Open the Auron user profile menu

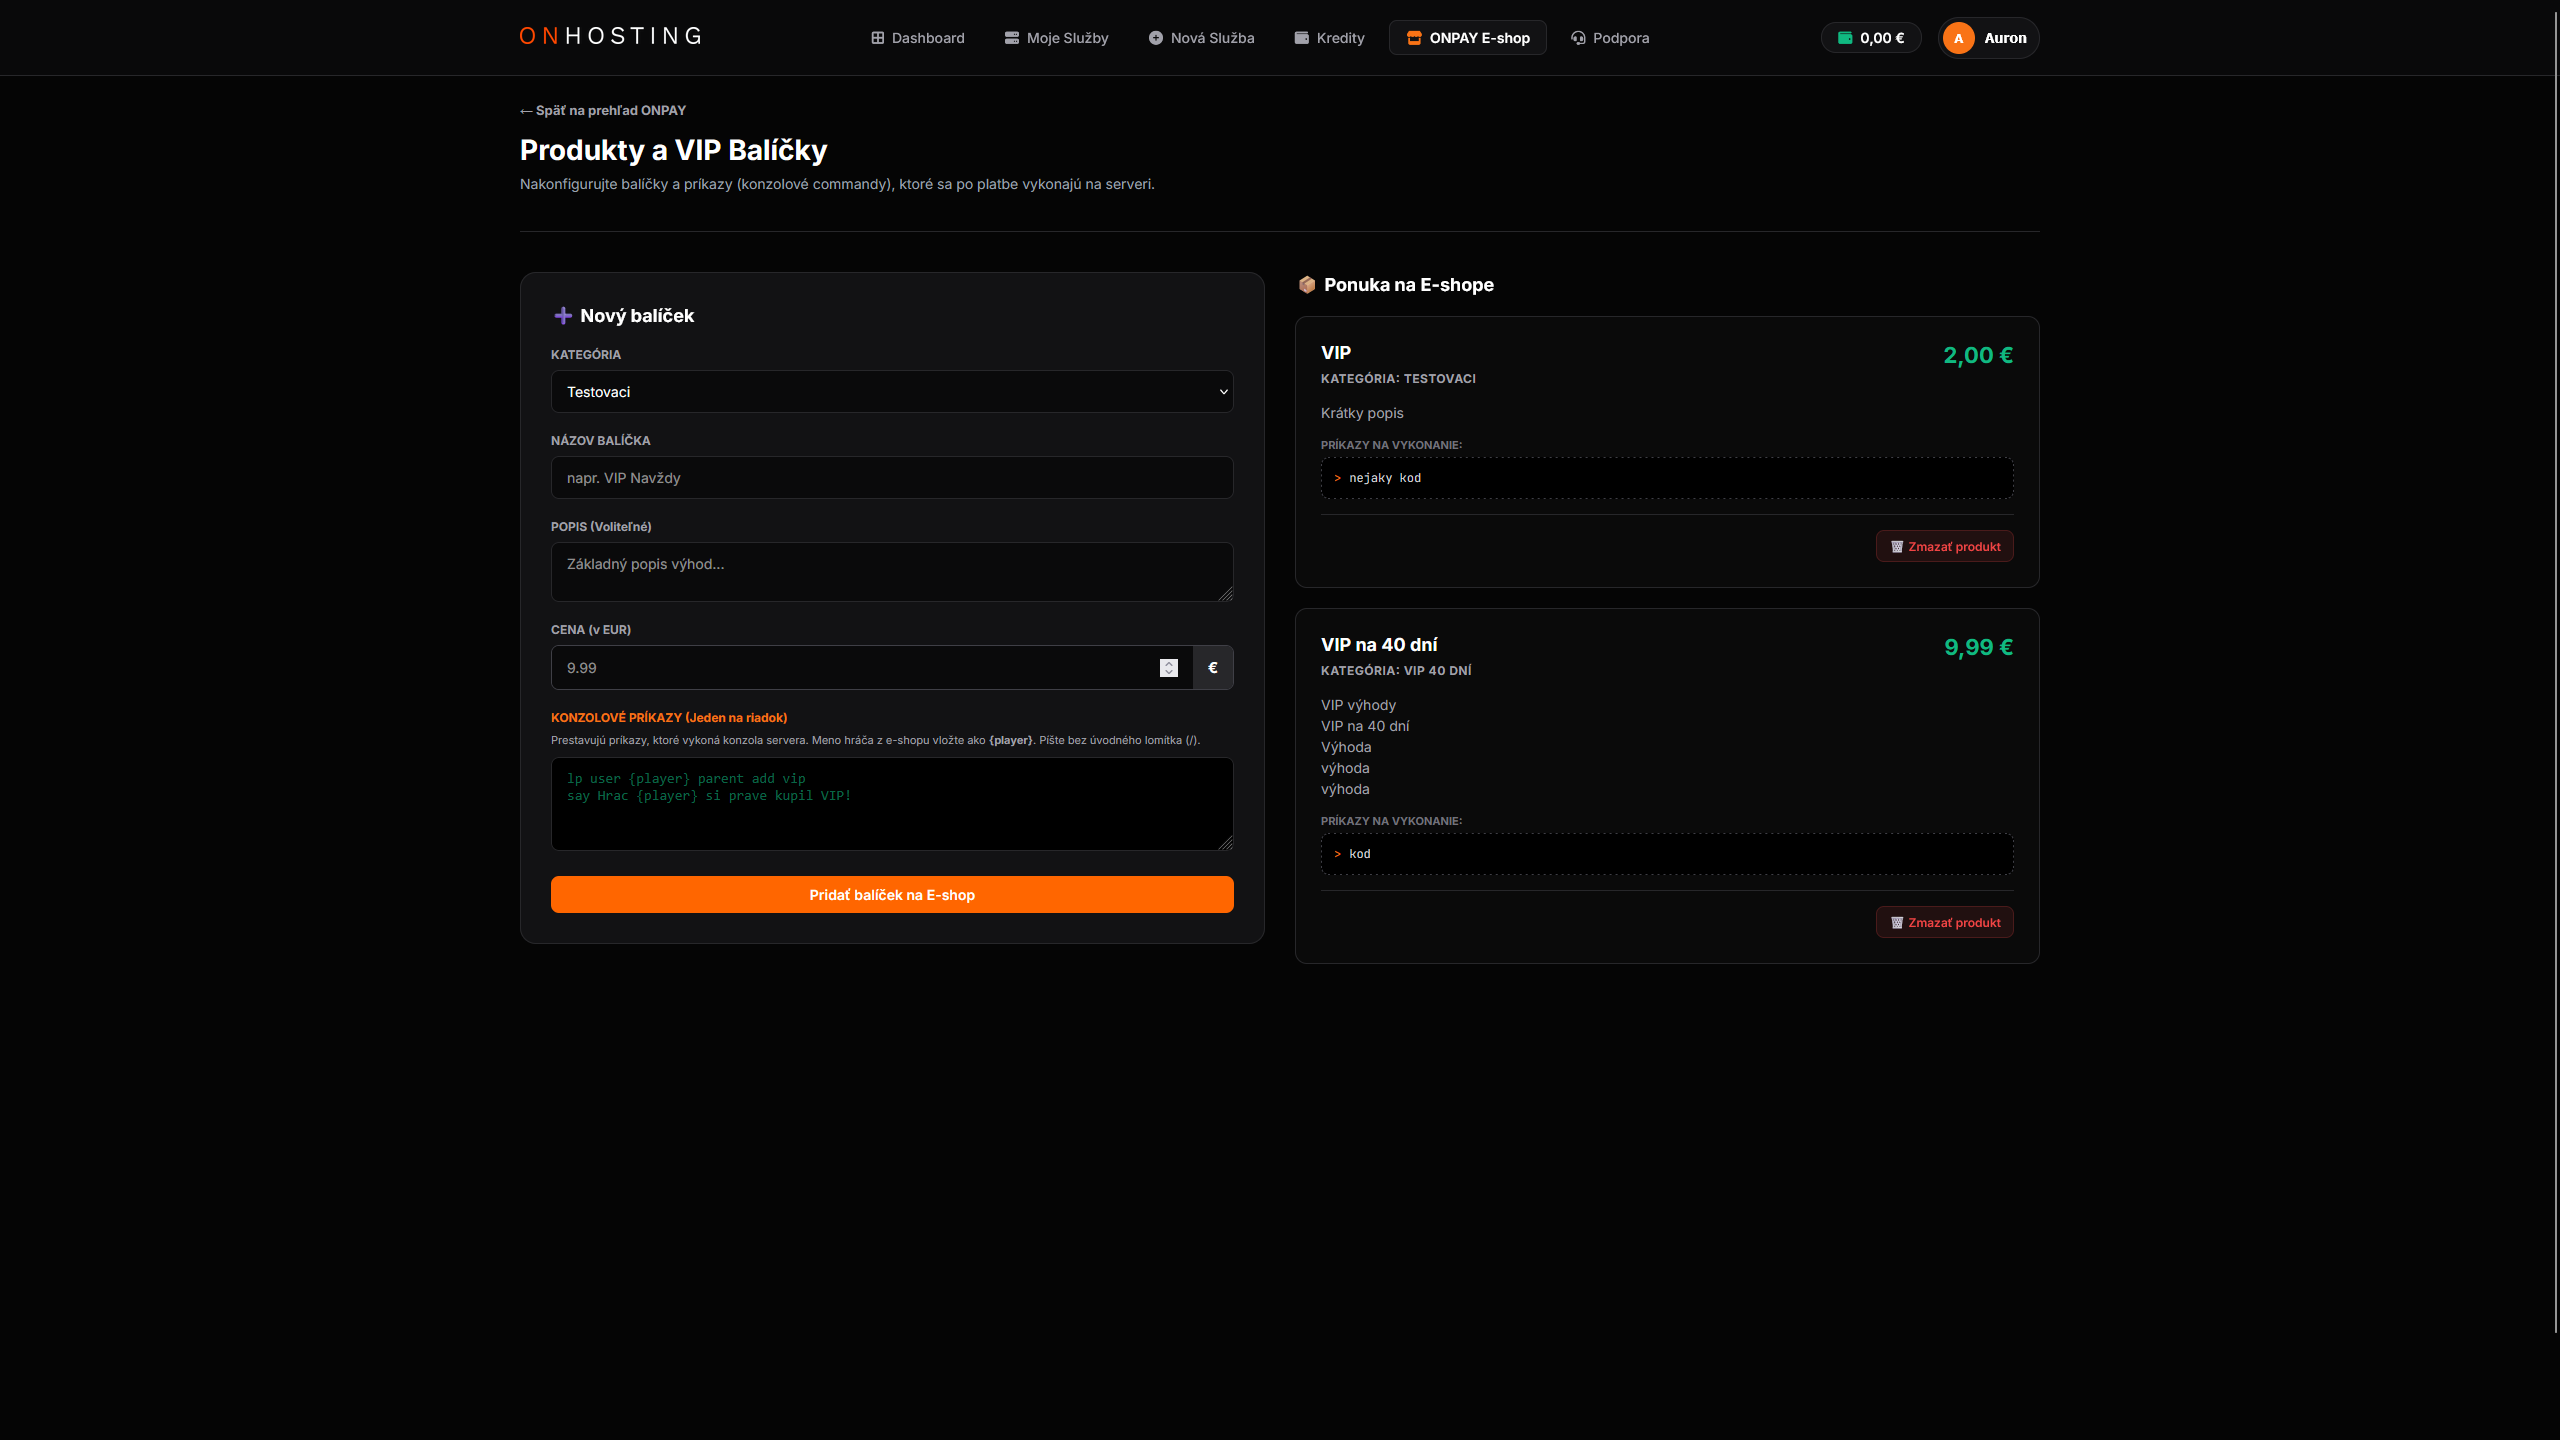1988,38
